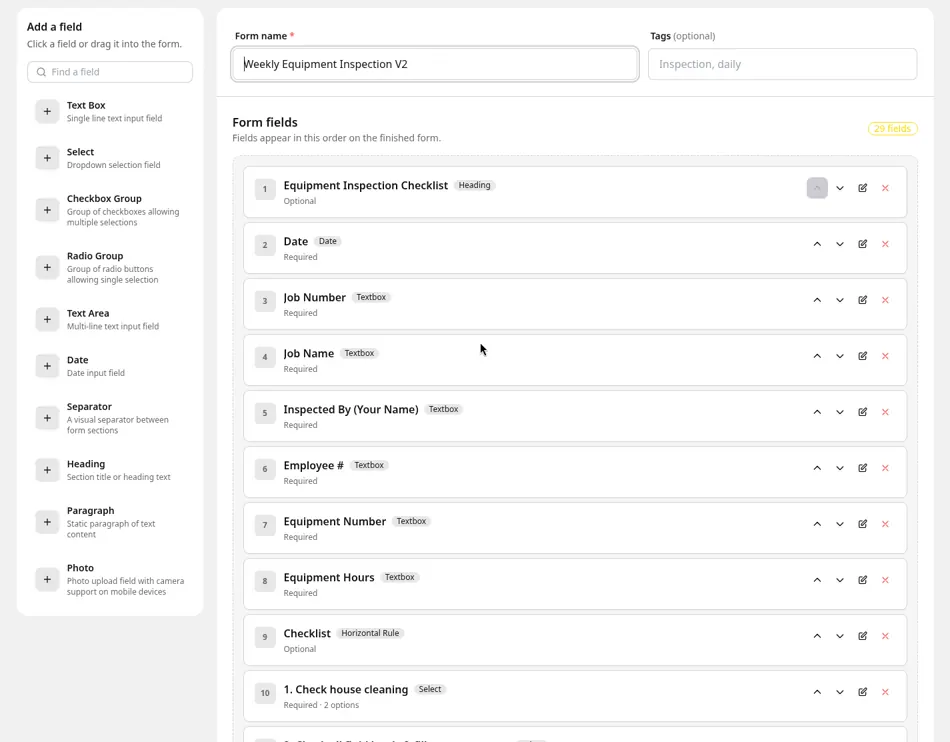Viewport: 950px width, 742px height.
Task: Move Equipment Hours field up
Action: coord(817,580)
